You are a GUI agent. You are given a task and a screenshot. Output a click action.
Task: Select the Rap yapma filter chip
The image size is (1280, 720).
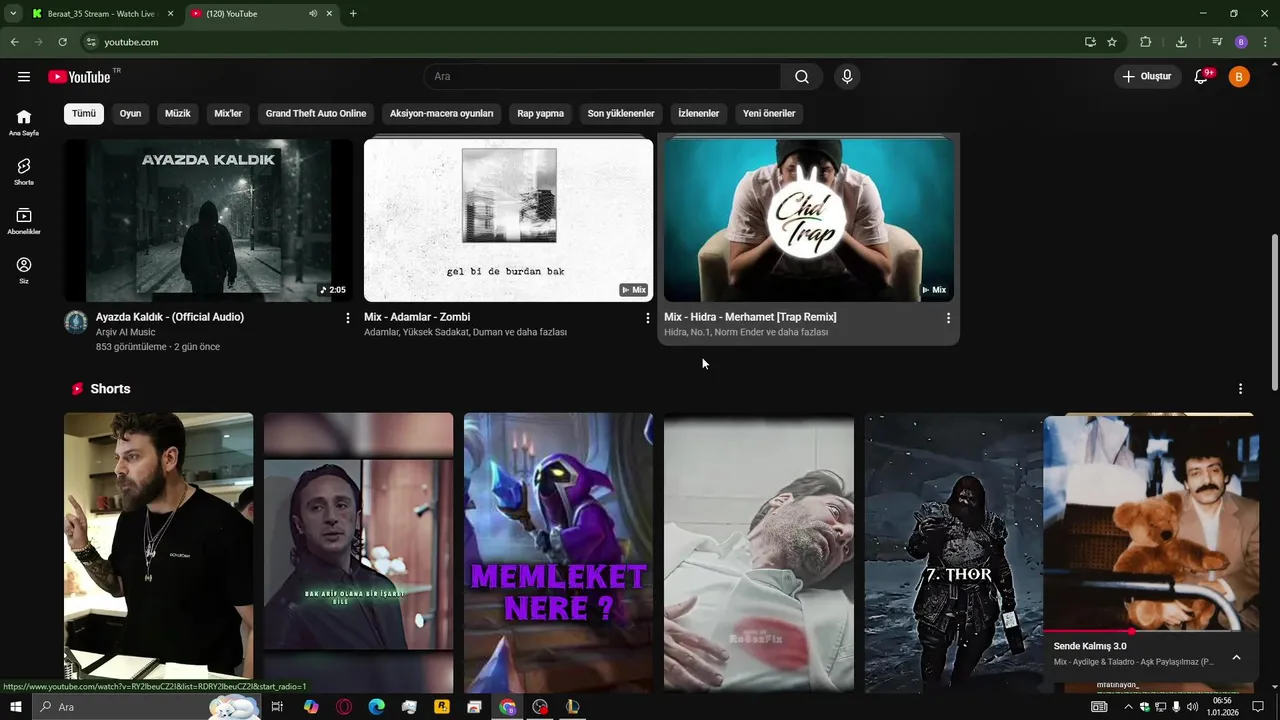pos(540,113)
